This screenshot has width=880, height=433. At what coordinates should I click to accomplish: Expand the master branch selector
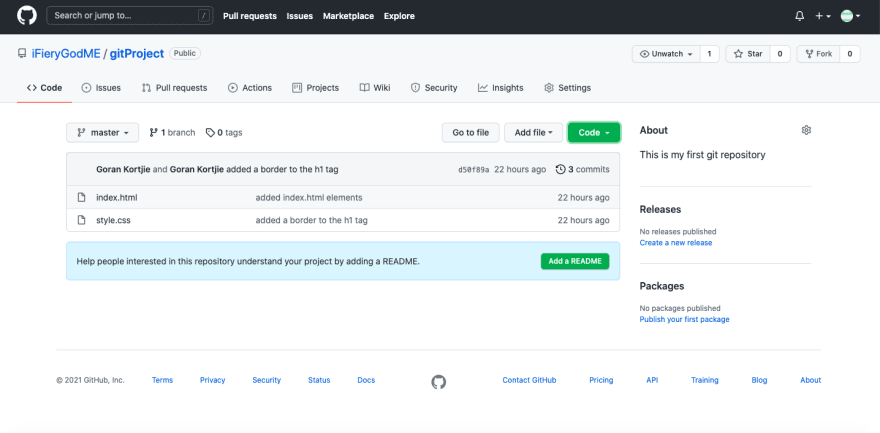[x=102, y=133]
